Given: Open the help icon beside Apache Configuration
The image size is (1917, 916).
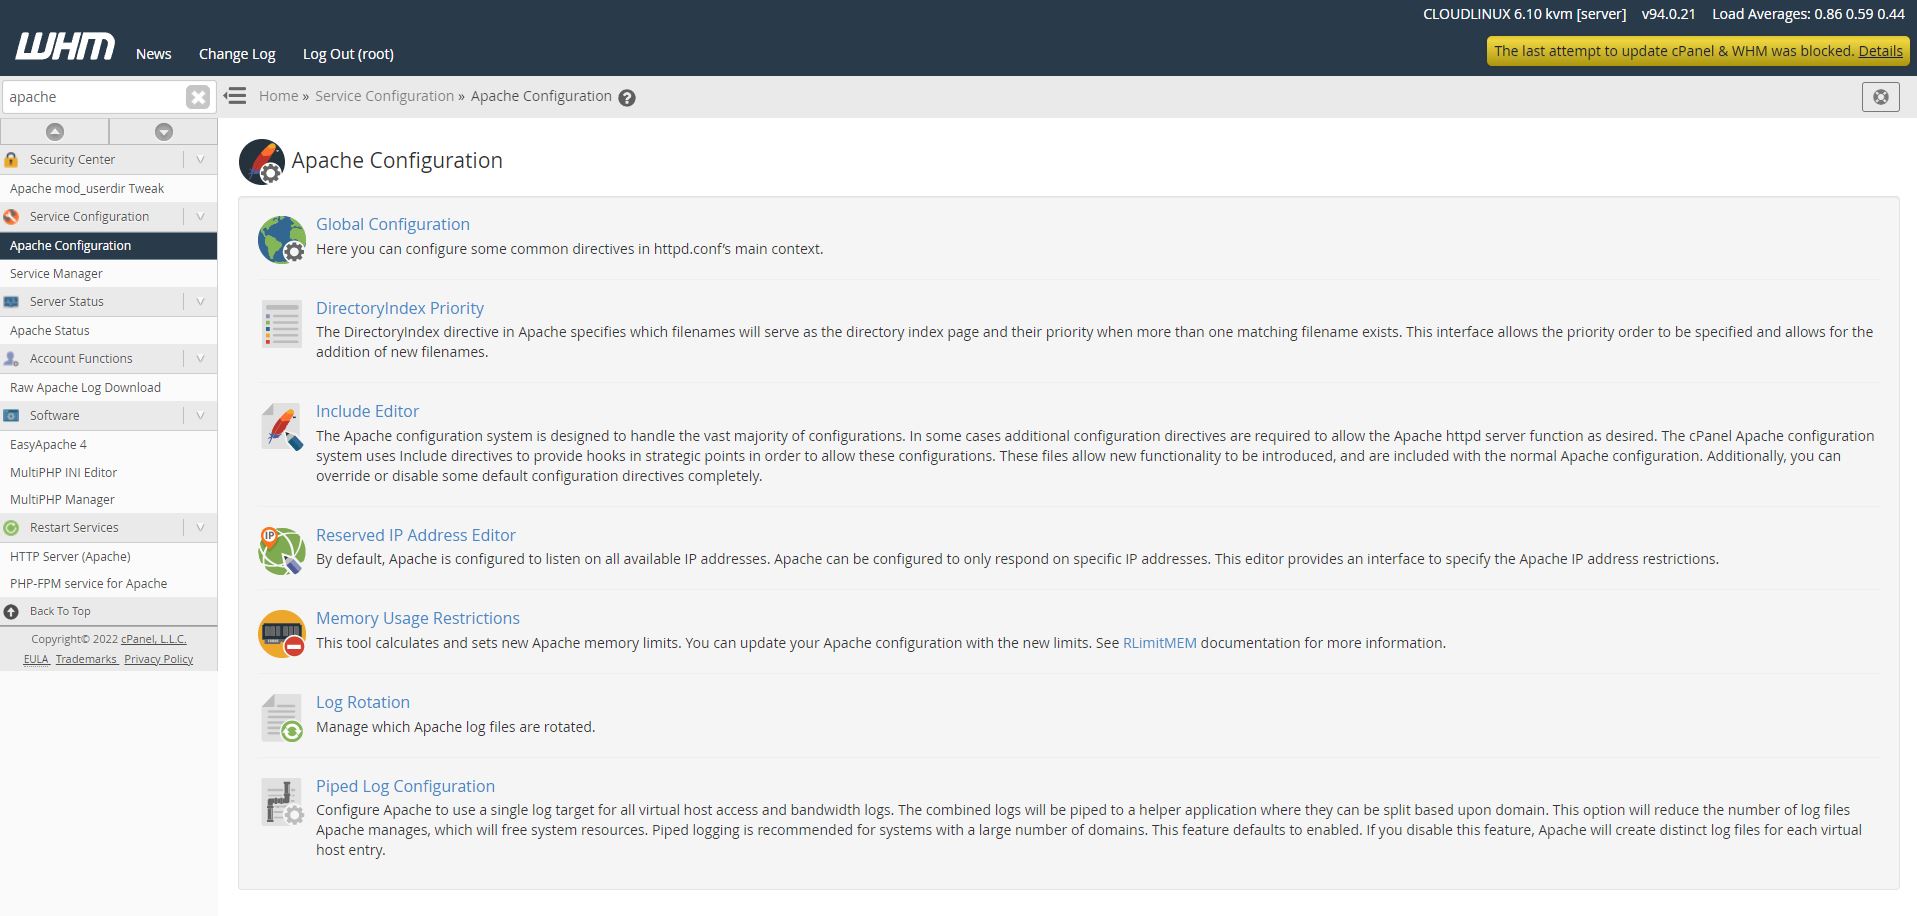Looking at the screenshot, I should point(627,97).
